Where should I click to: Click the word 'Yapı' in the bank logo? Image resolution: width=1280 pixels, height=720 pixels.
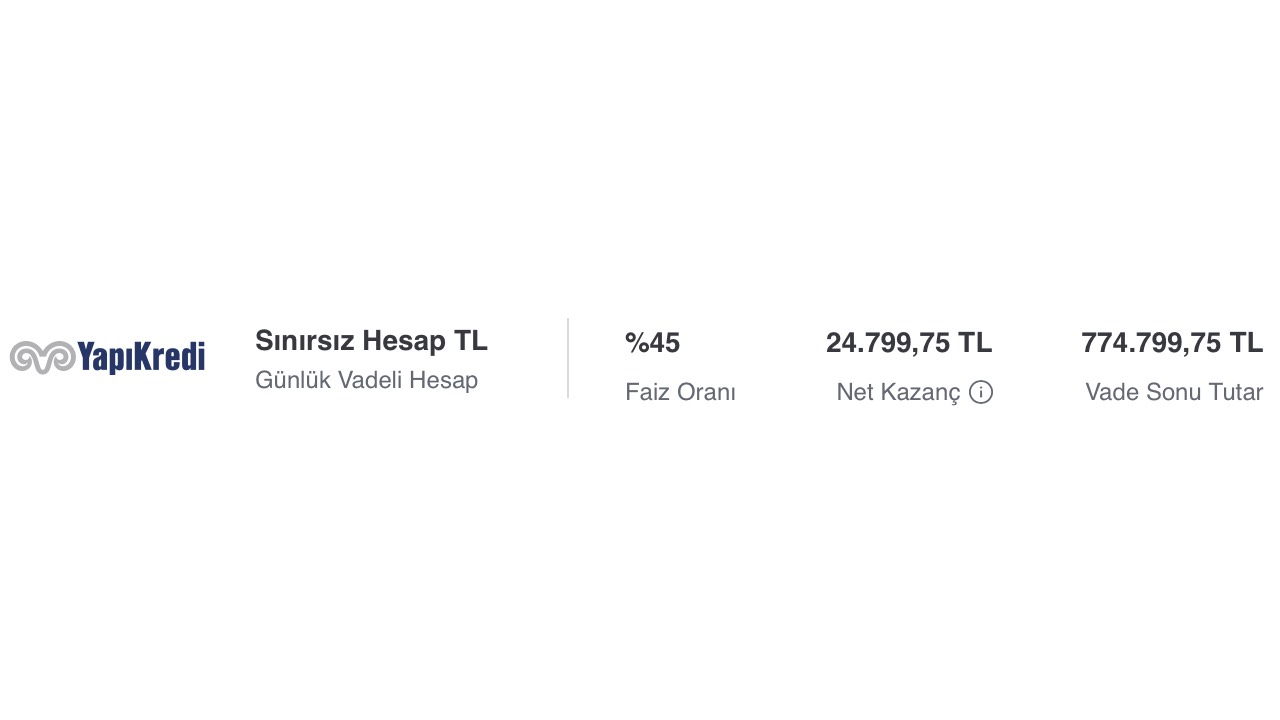click(x=104, y=357)
